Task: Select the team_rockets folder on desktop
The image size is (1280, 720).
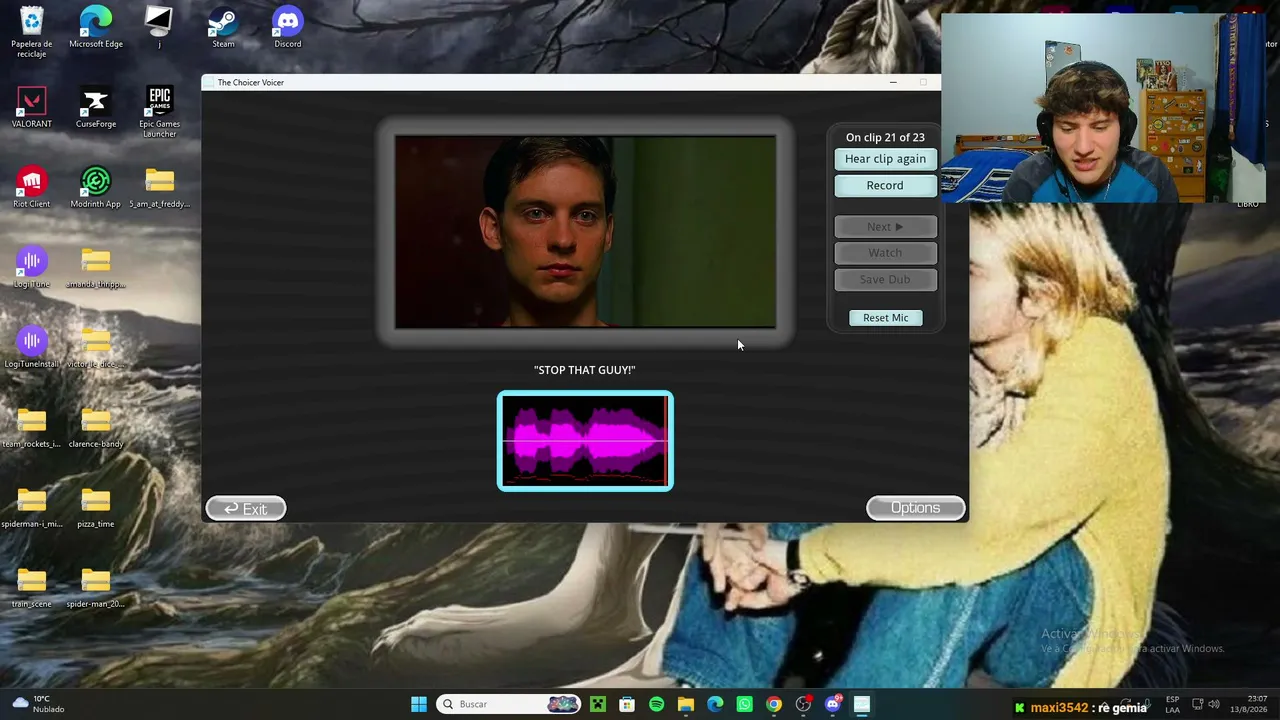Action: tap(32, 427)
